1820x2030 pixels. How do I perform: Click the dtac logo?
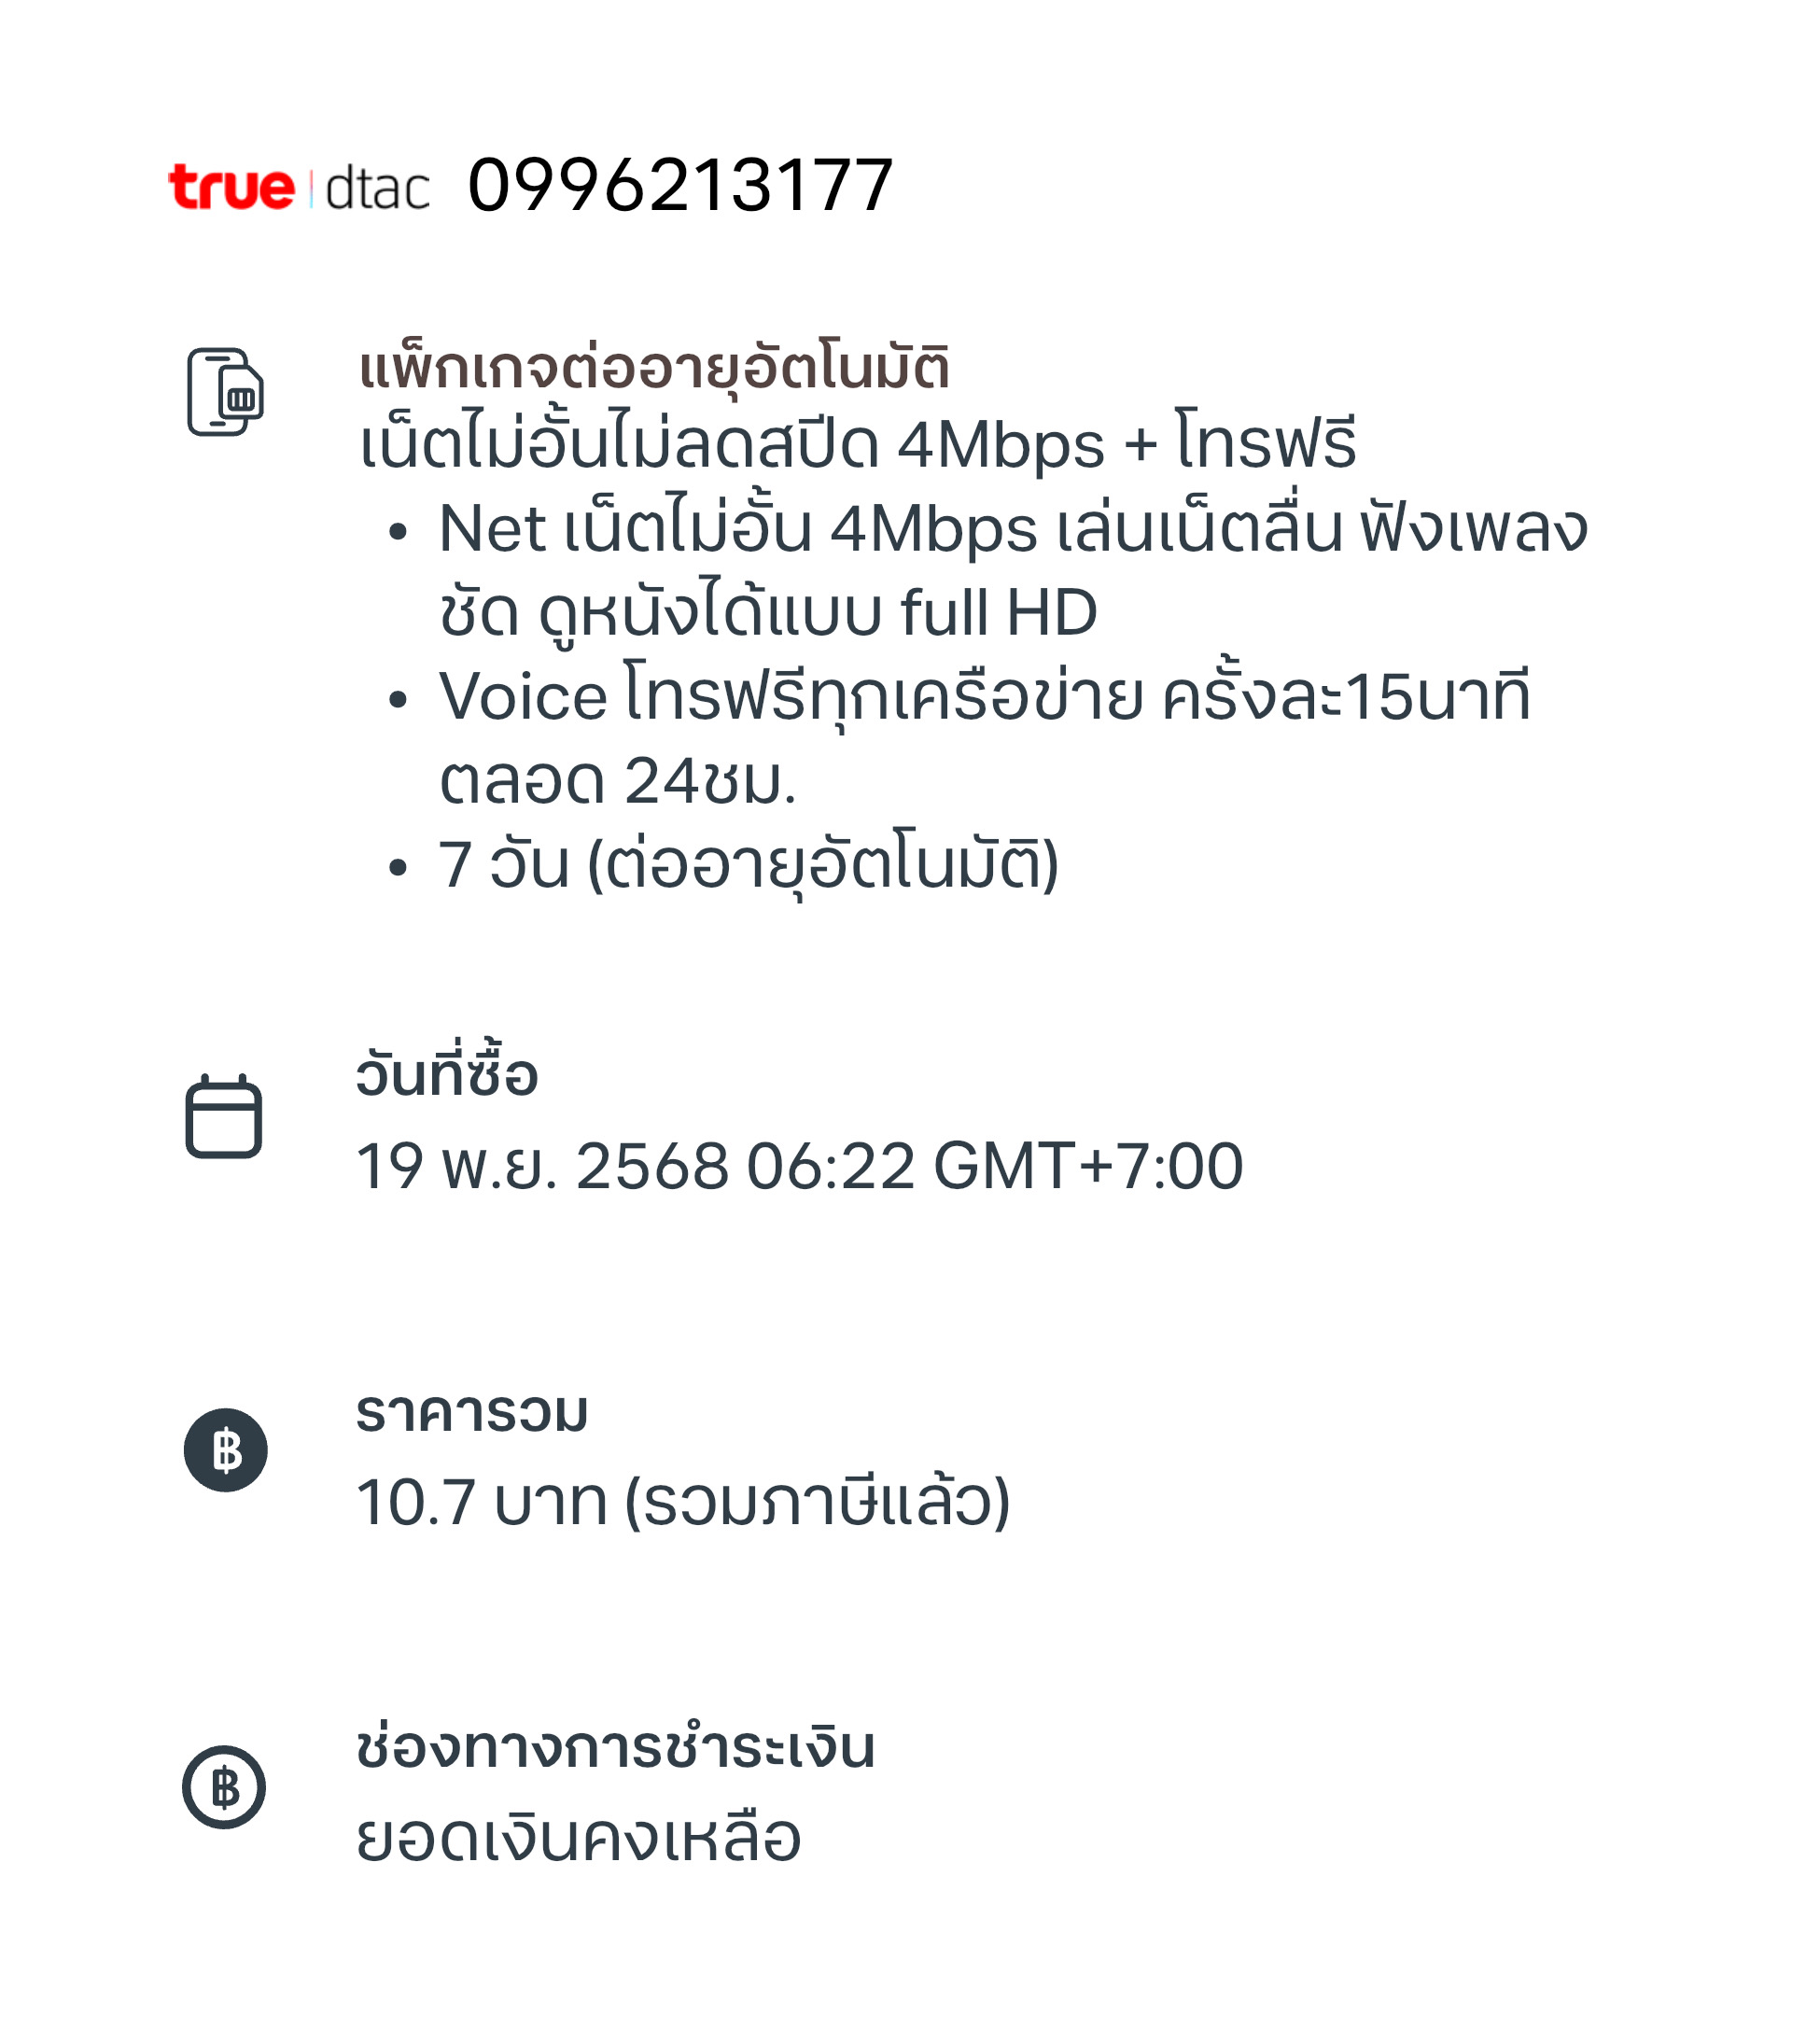pyautogui.click(x=378, y=187)
